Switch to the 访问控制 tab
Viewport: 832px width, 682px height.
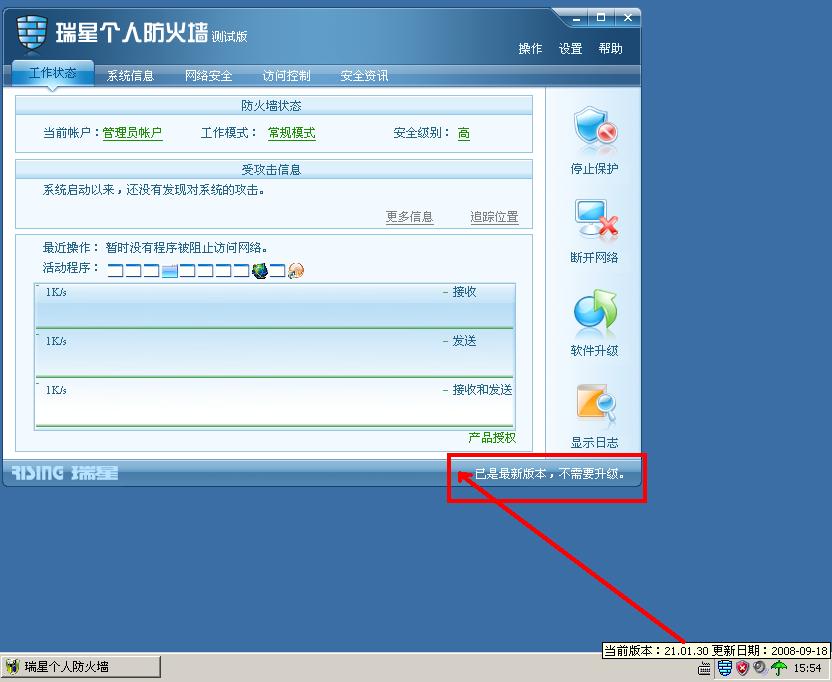tap(287, 76)
